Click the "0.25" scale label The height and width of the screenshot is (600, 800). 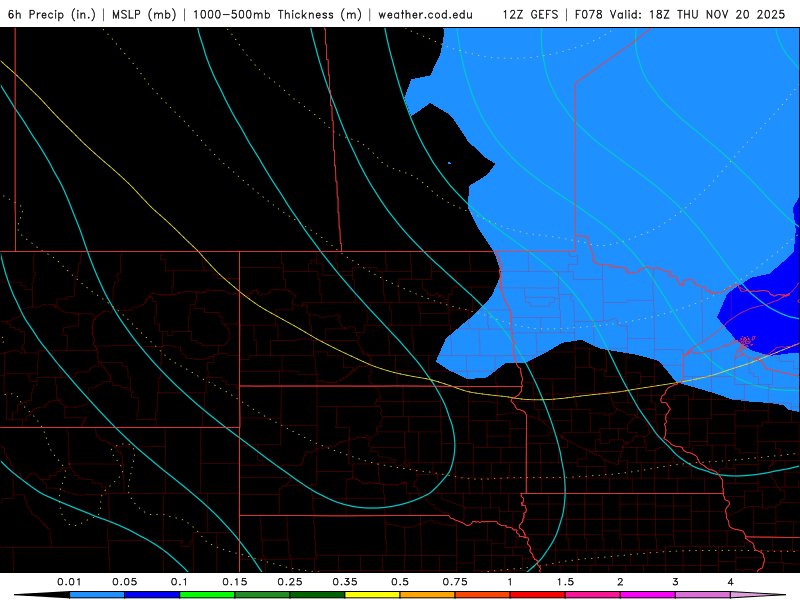[x=290, y=582]
